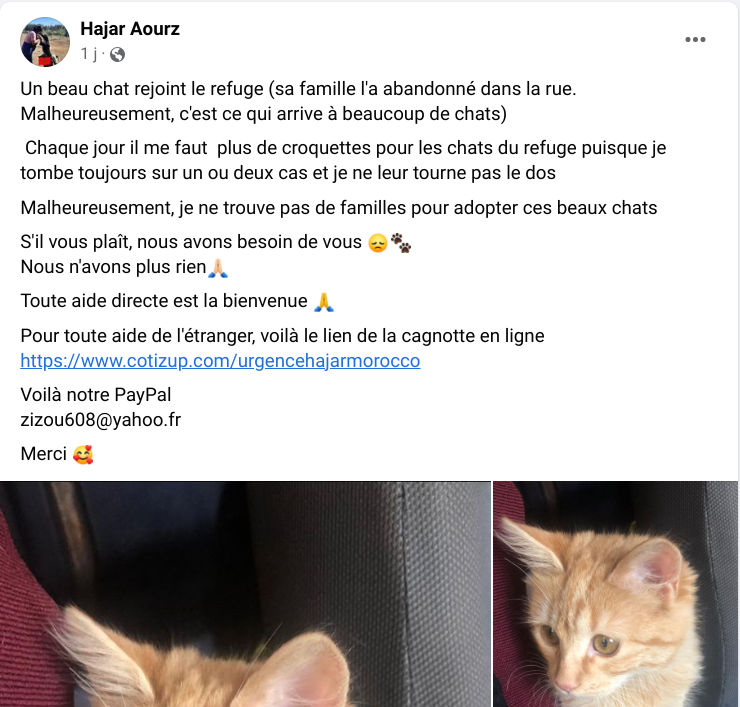This screenshot has width=740, height=707.
Task: Click the folded hands emoji after "rien"
Action: pyautogui.click(x=218, y=268)
